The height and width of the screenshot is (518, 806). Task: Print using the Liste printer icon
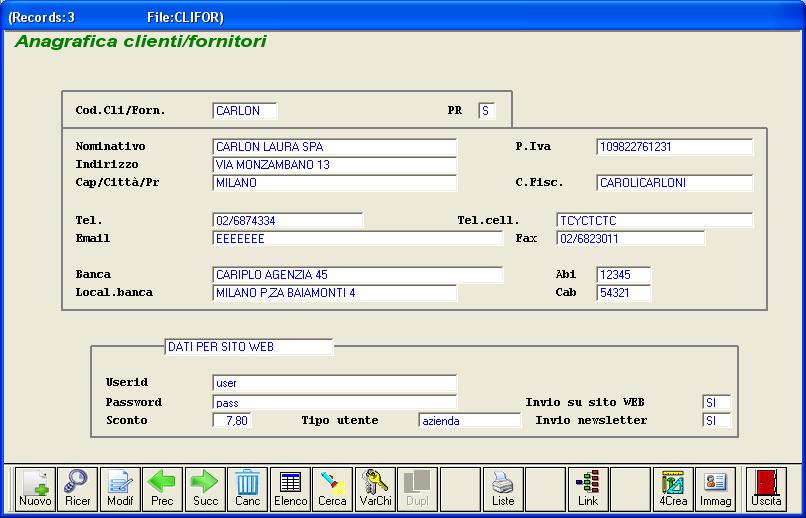point(503,489)
